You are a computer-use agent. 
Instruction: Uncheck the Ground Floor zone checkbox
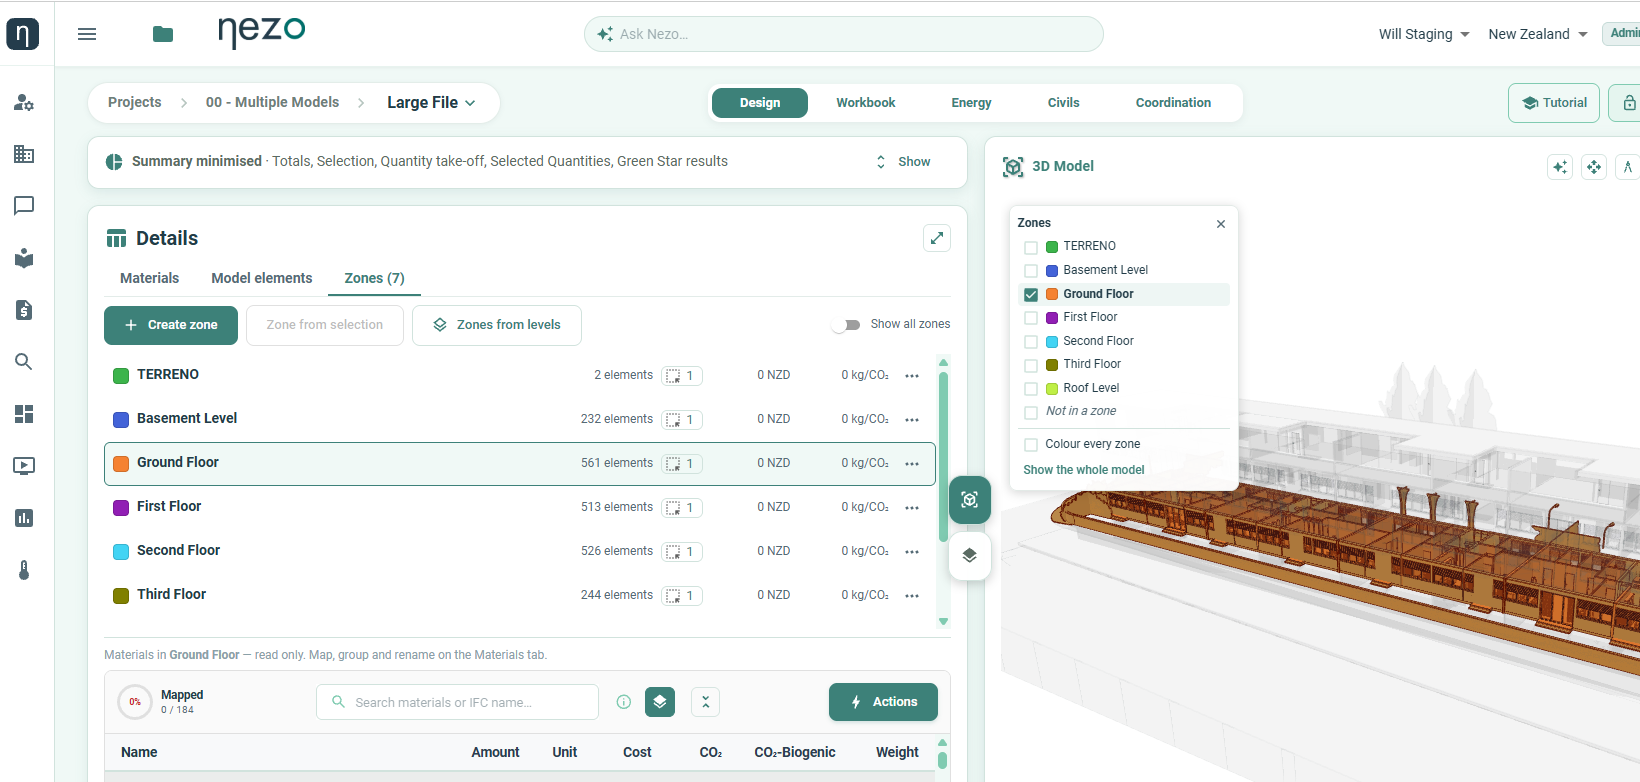[1031, 295]
